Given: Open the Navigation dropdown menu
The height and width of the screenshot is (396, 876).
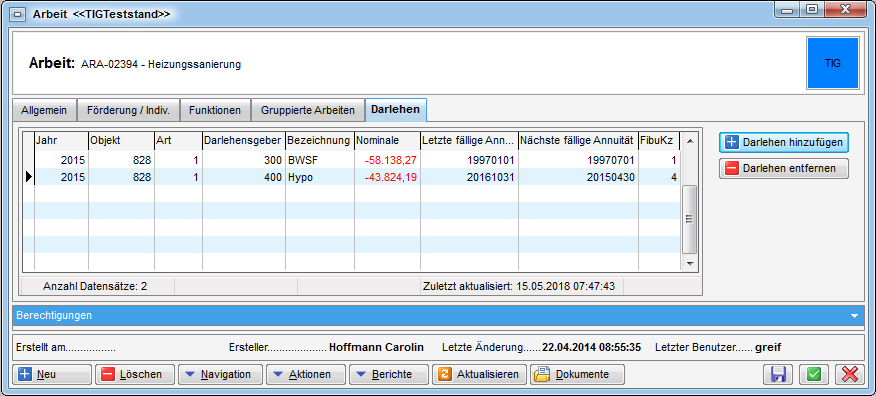Looking at the screenshot, I should [x=220, y=374].
